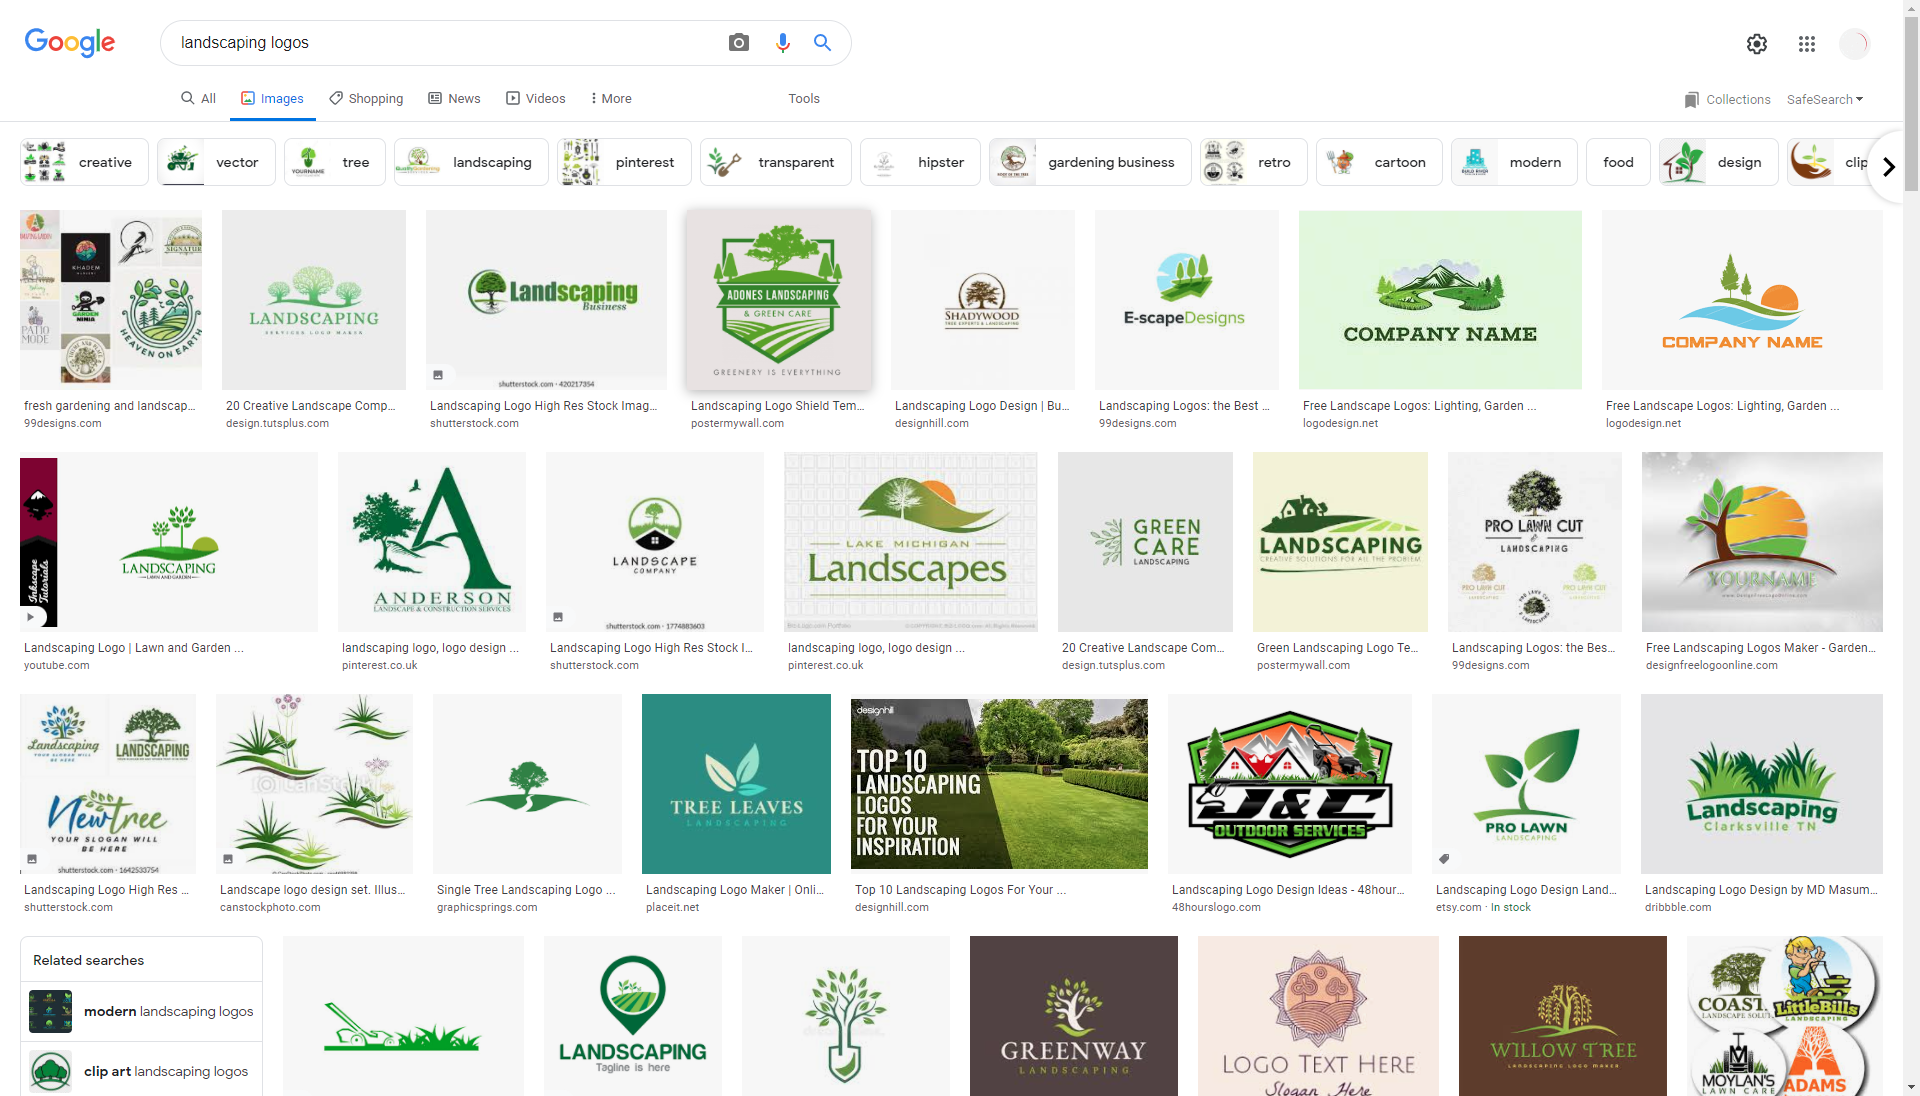Open the account profile avatar
The height and width of the screenshot is (1096, 1920).
[x=1854, y=44]
